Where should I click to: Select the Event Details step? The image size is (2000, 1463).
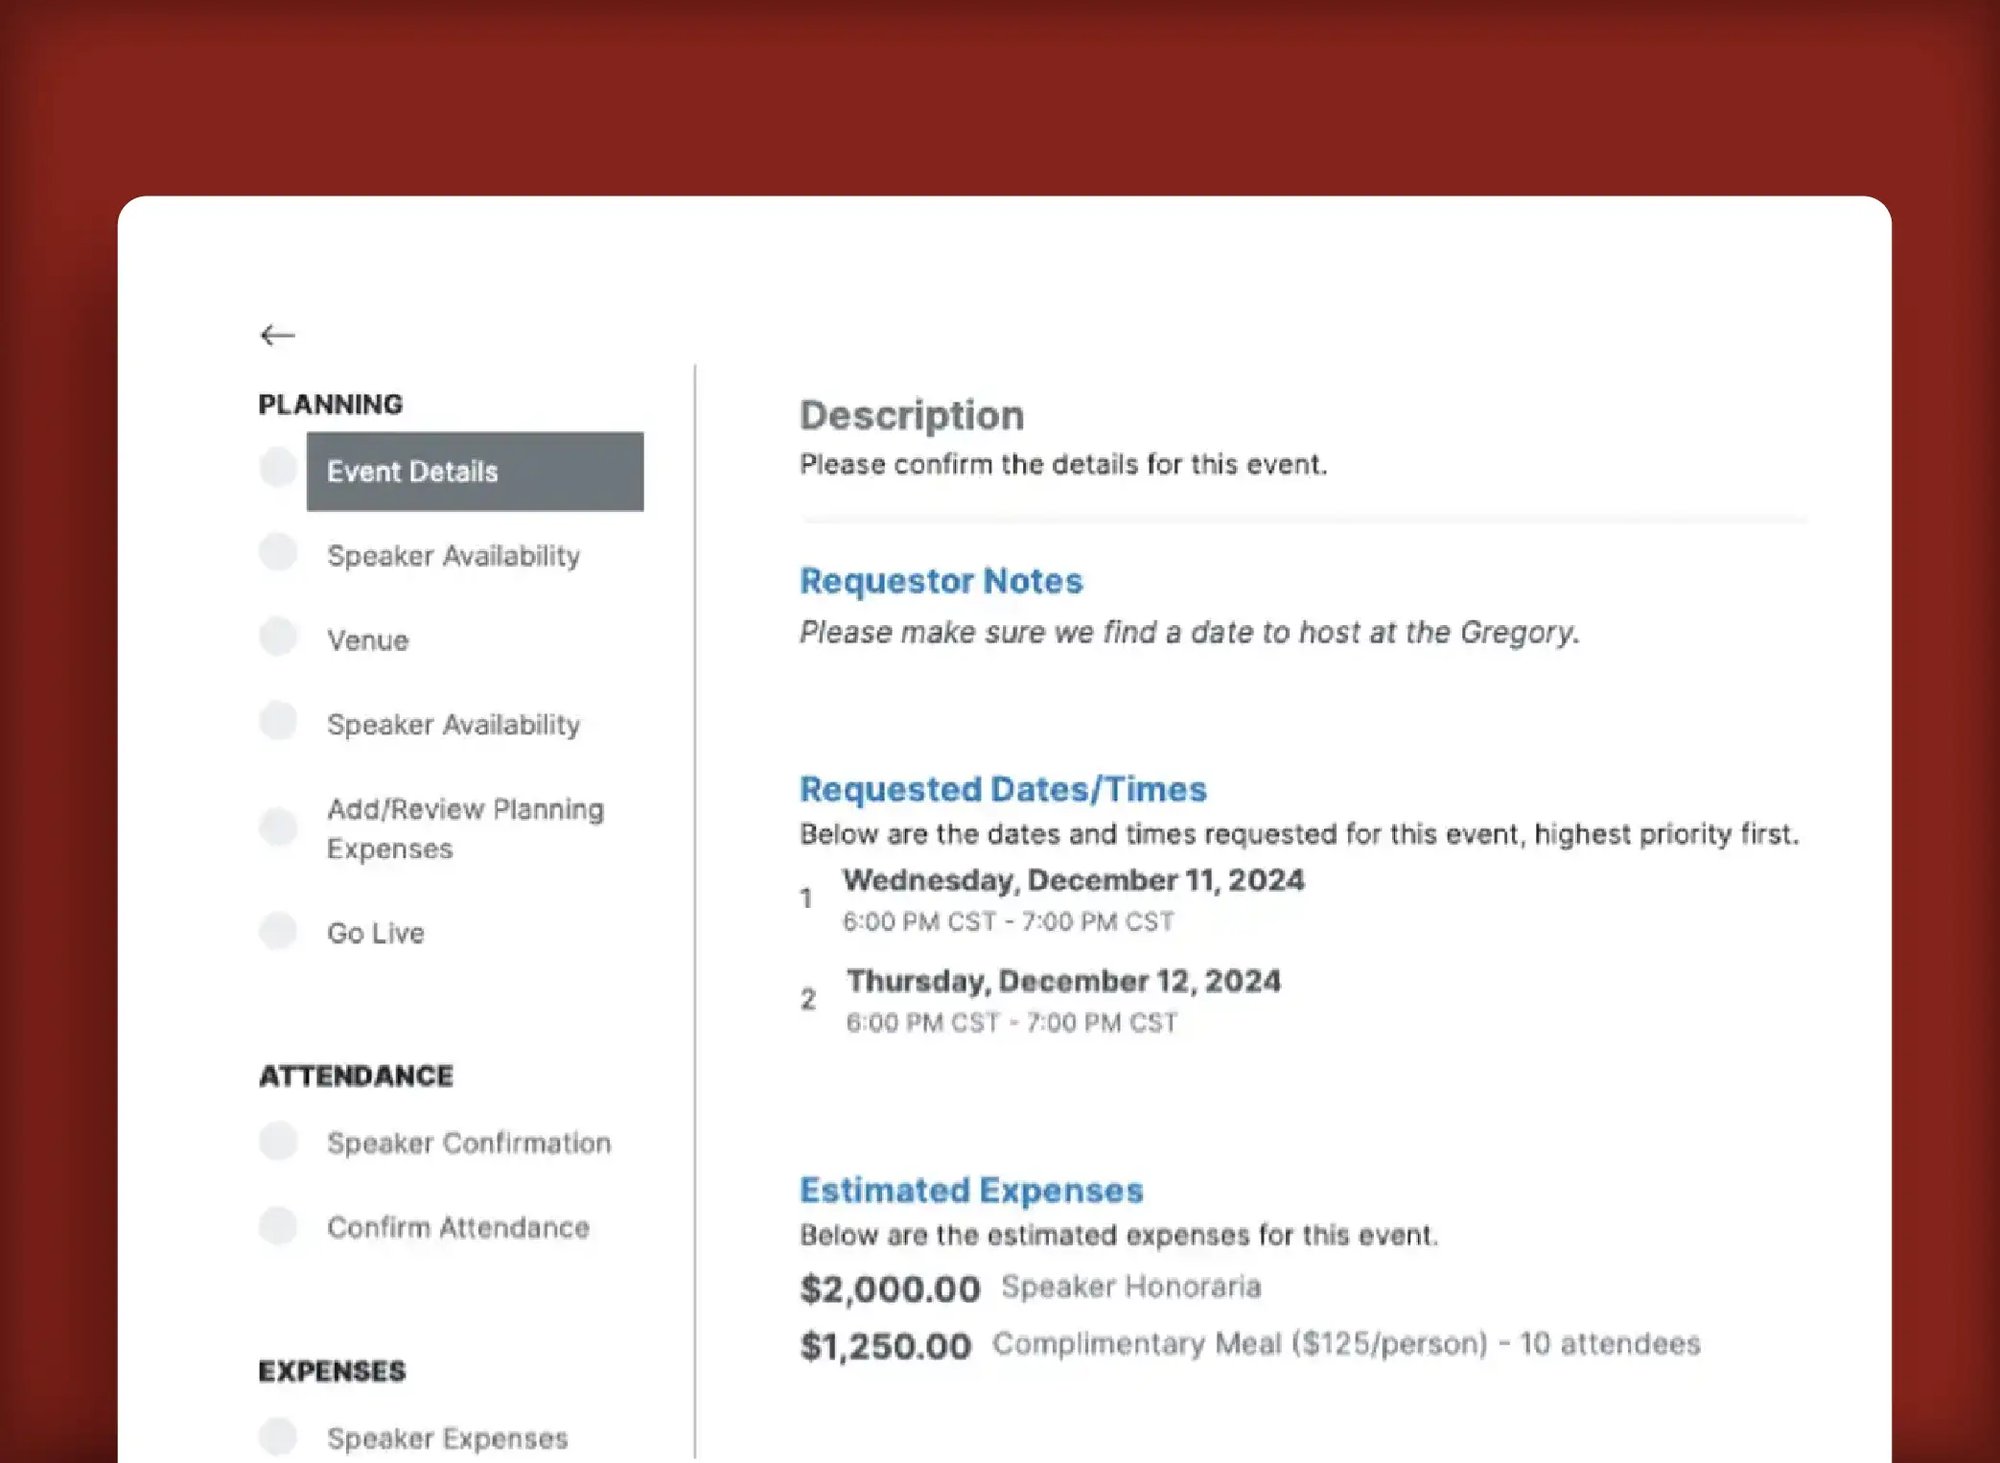pos(412,471)
